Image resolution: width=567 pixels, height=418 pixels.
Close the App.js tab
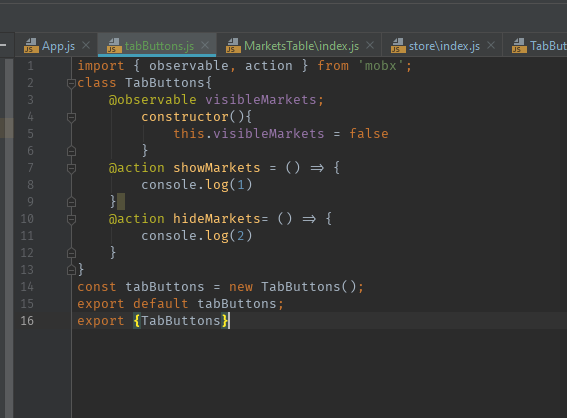click(86, 46)
